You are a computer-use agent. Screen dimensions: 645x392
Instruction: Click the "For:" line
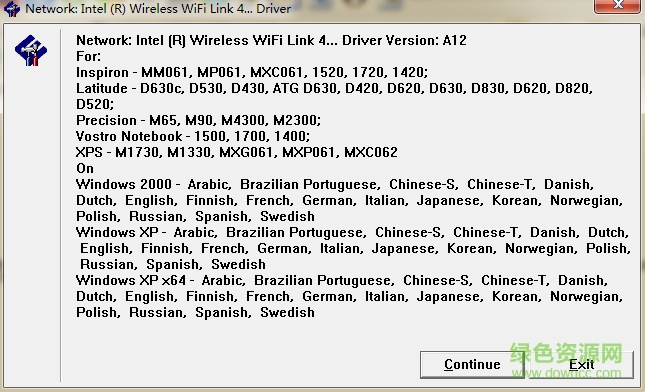[88, 56]
